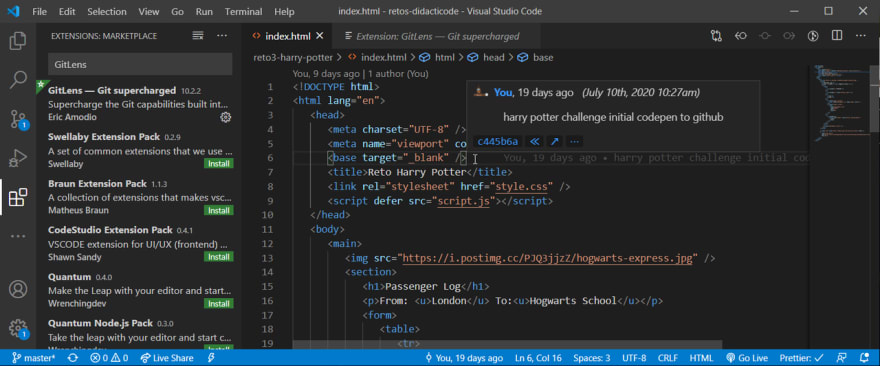Image resolution: width=880 pixels, height=366 pixels.
Task: Open the Help menu
Action: pos(284,11)
